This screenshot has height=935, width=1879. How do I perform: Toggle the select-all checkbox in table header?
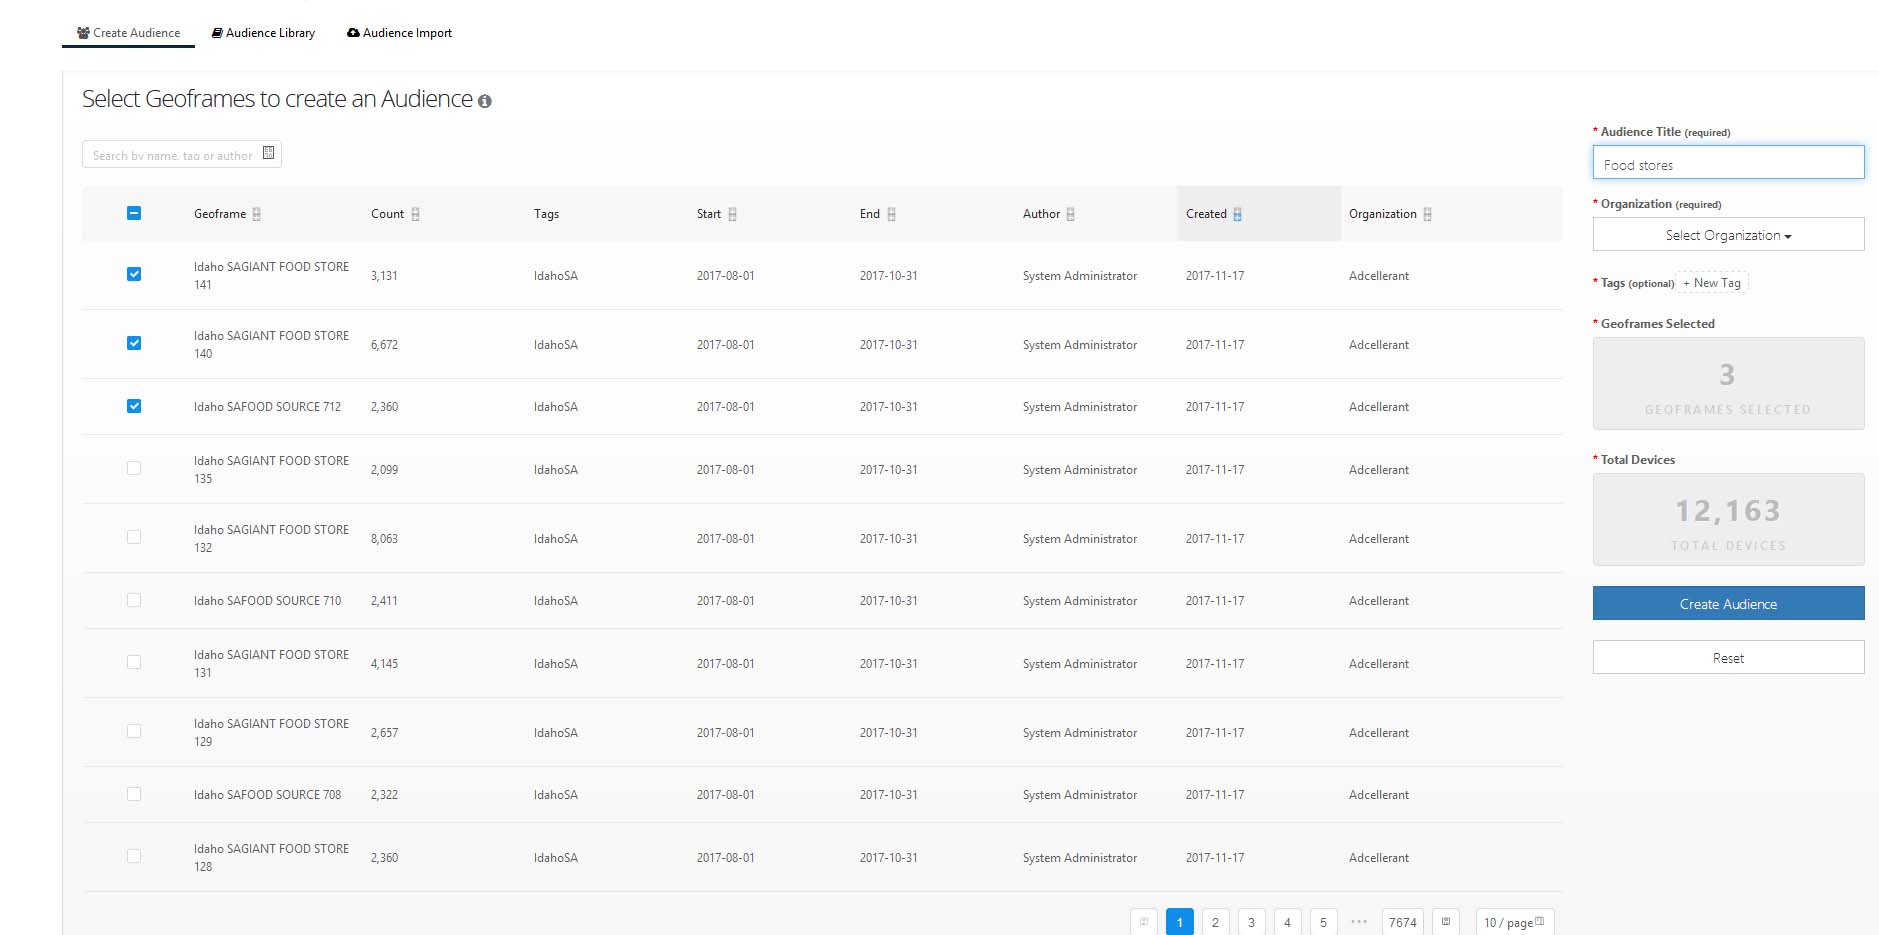134,213
